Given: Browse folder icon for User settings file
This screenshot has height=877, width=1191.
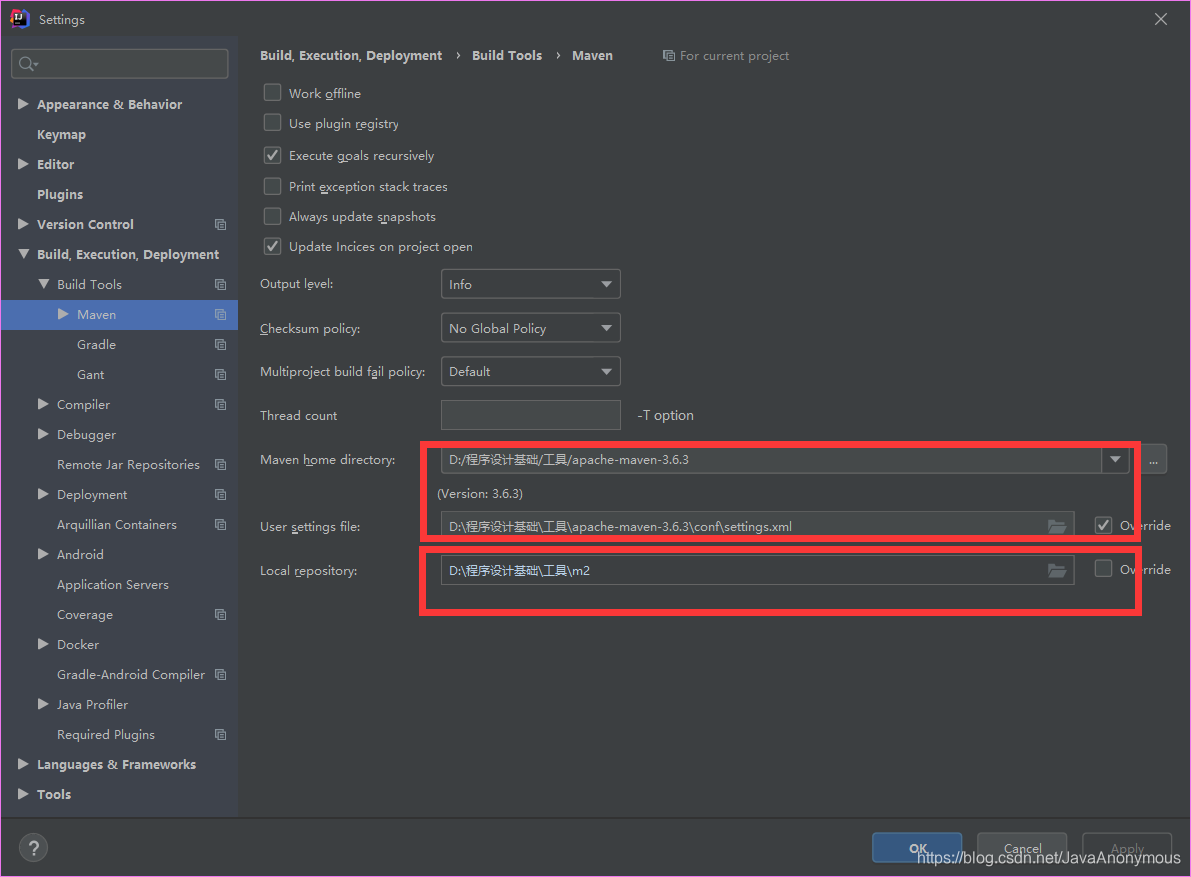Looking at the screenshot, I should 1057,526.
